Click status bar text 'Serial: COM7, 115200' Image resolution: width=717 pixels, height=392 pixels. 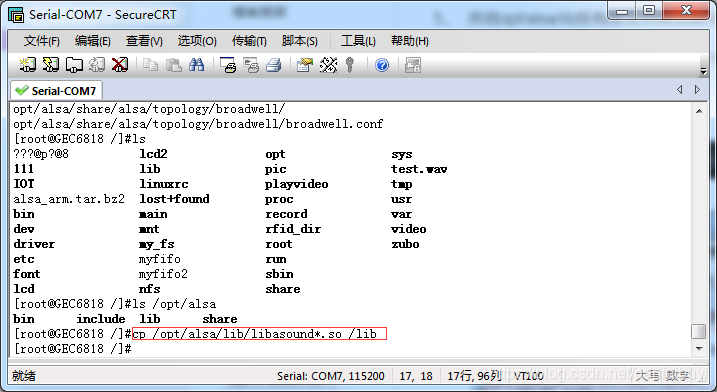[x=331, y=376]
